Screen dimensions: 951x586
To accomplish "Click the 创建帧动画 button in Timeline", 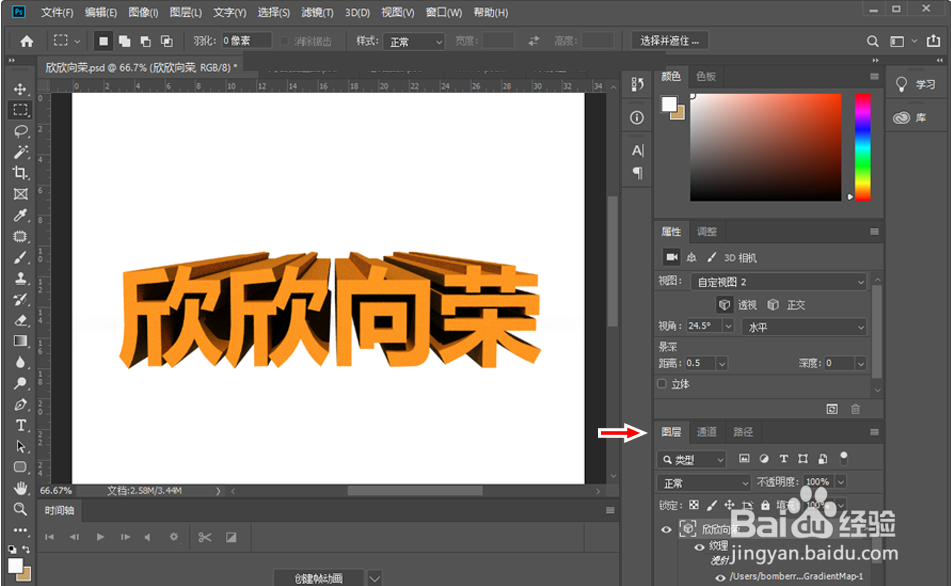I will point(318,577).
